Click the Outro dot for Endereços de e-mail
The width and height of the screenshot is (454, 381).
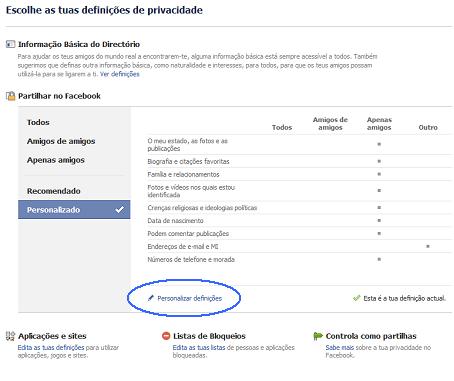point(428,246)
